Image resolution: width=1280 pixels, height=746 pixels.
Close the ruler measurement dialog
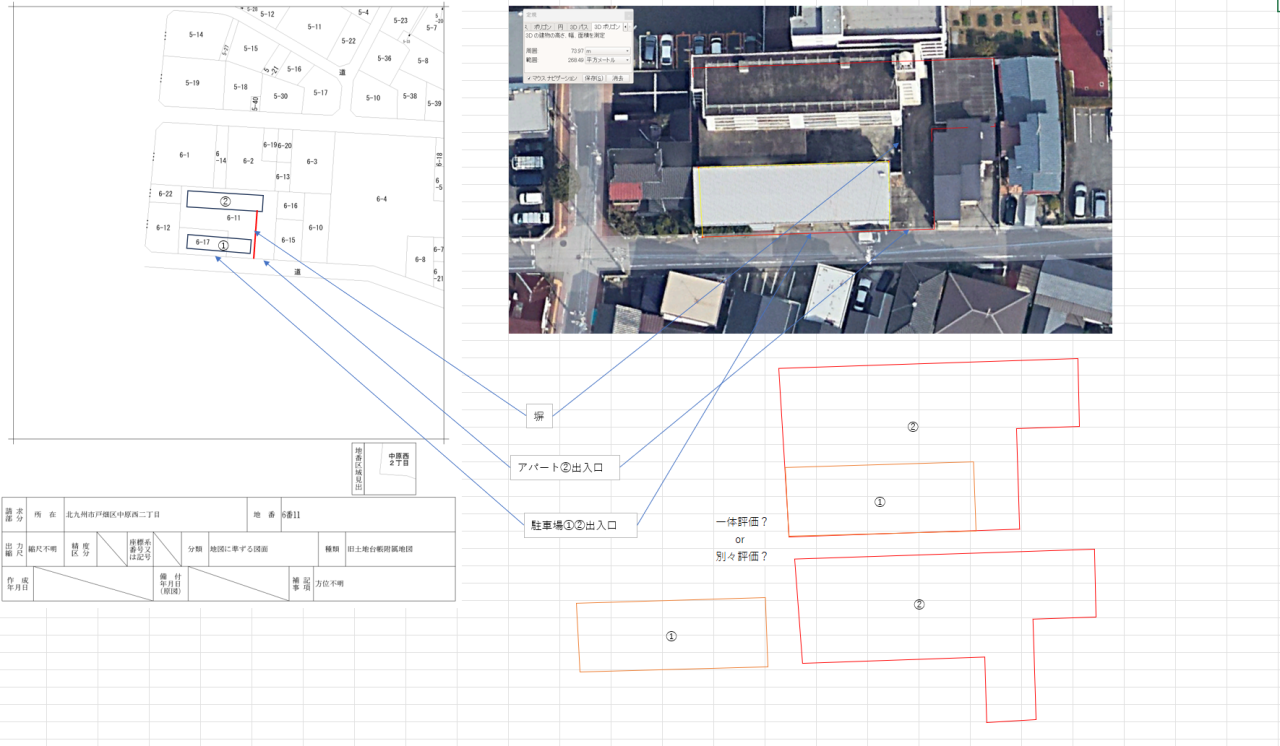628,16
